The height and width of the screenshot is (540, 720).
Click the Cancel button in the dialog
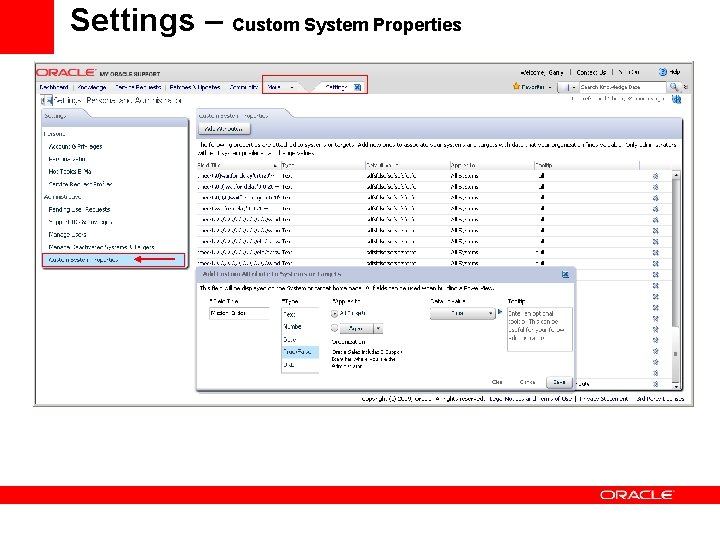[x=527, y=382]
